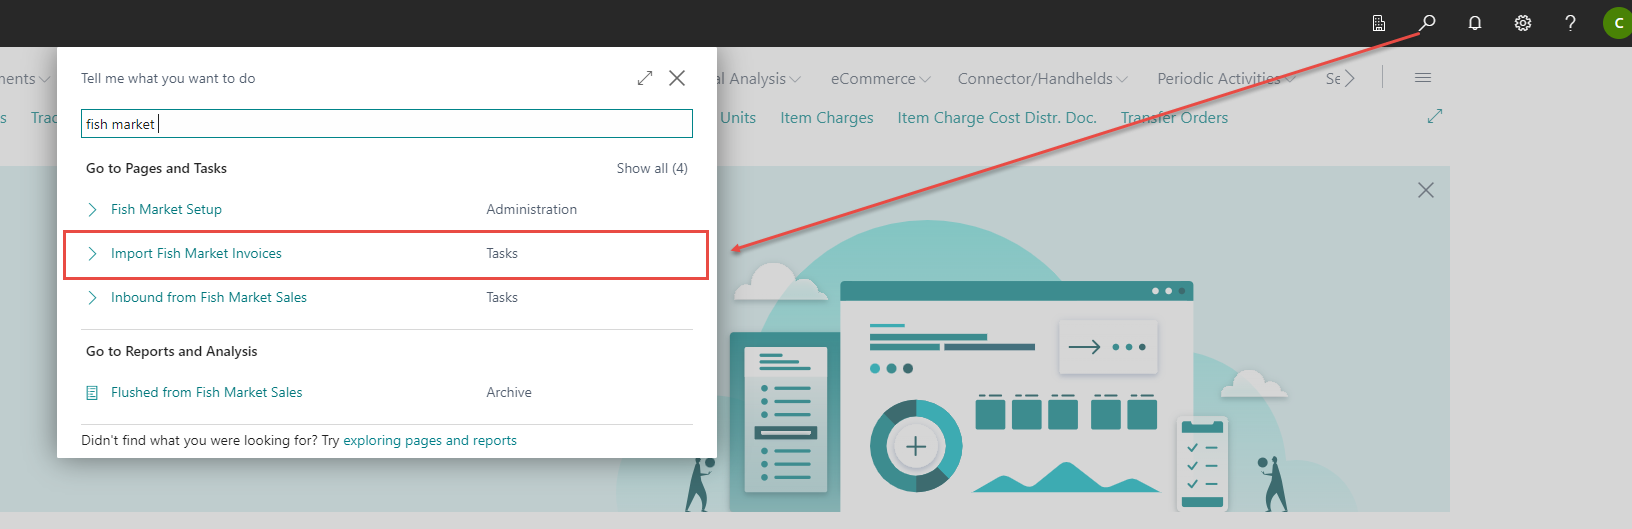1632x529 pixels.
Task: Expand the Periodic Activities menu
Action: (x=1225, y=78)
